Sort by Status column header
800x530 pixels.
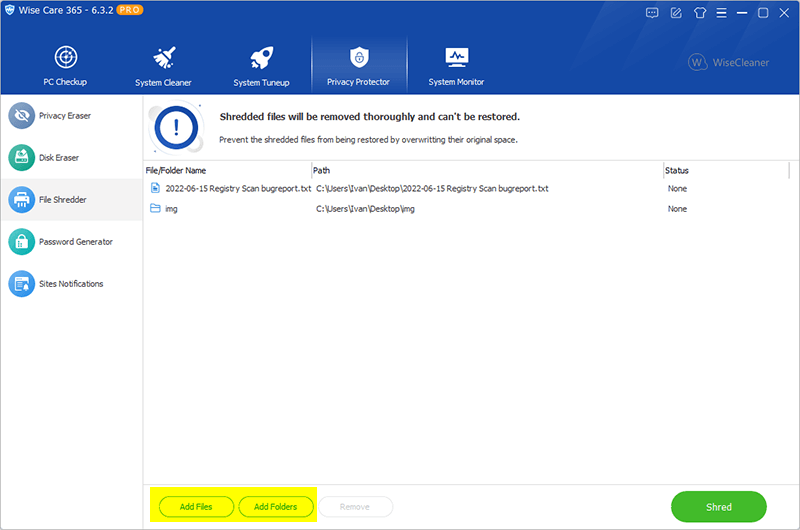(677, 170)
